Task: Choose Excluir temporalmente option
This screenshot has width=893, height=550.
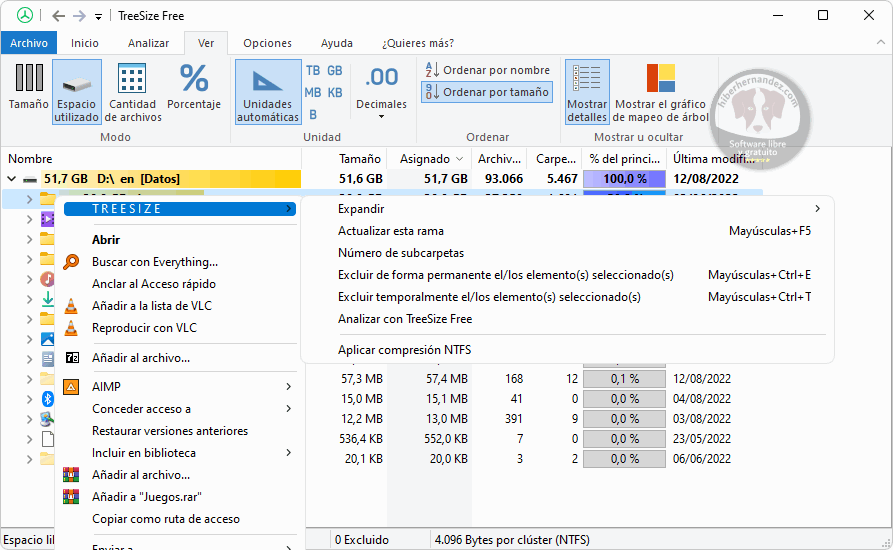Action: pyautogui.click(x=489, y=297)
